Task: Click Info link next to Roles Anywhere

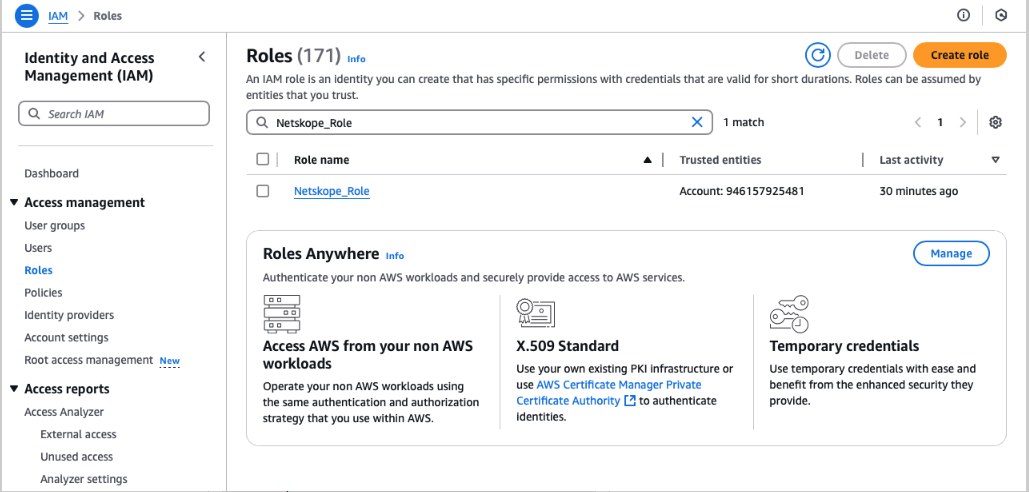Action: point(395,256)
